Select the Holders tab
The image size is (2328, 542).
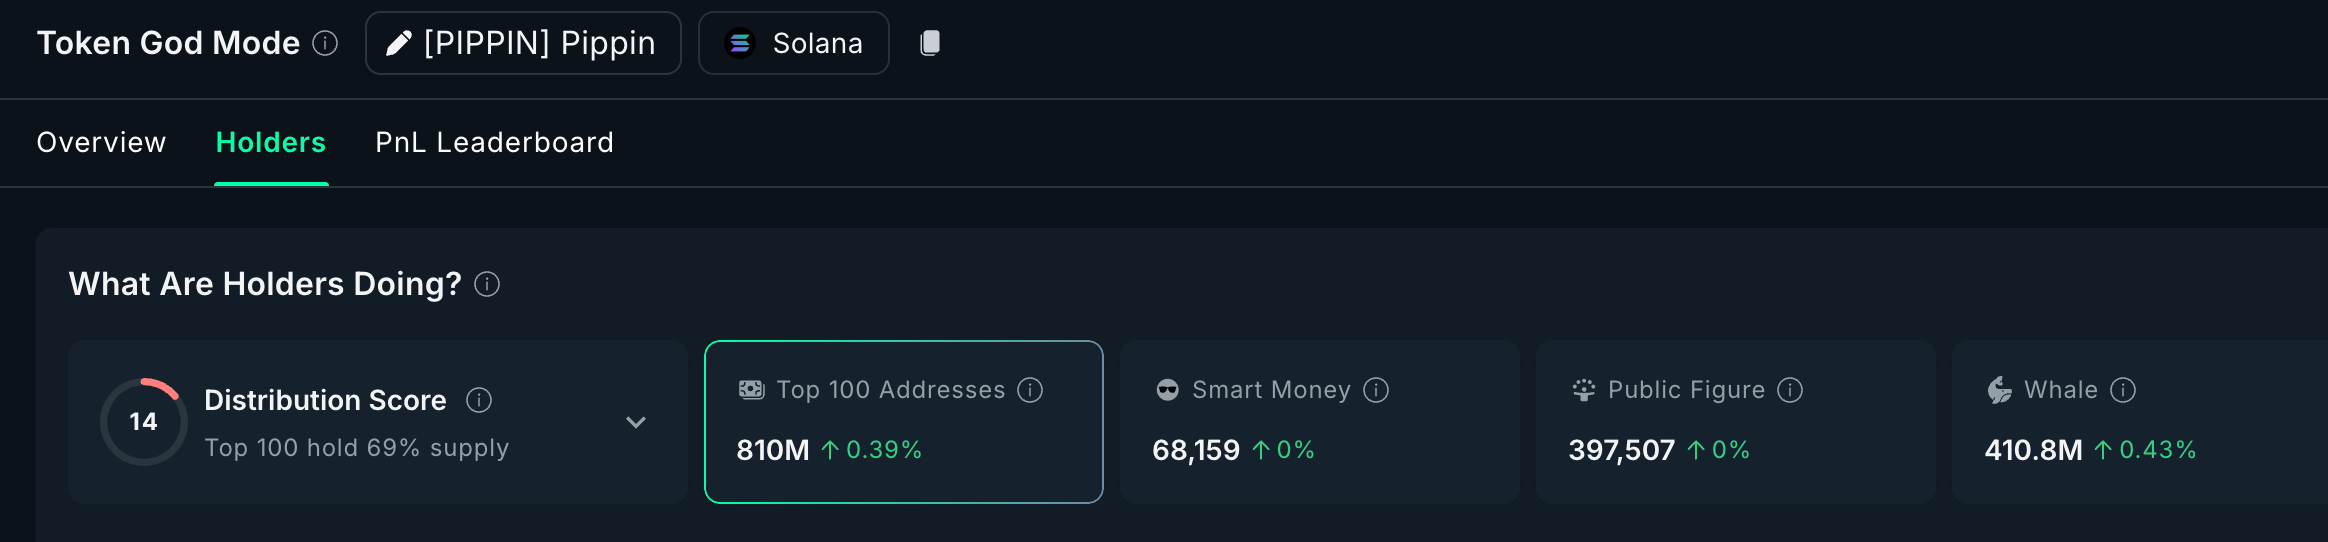(271, 143)
